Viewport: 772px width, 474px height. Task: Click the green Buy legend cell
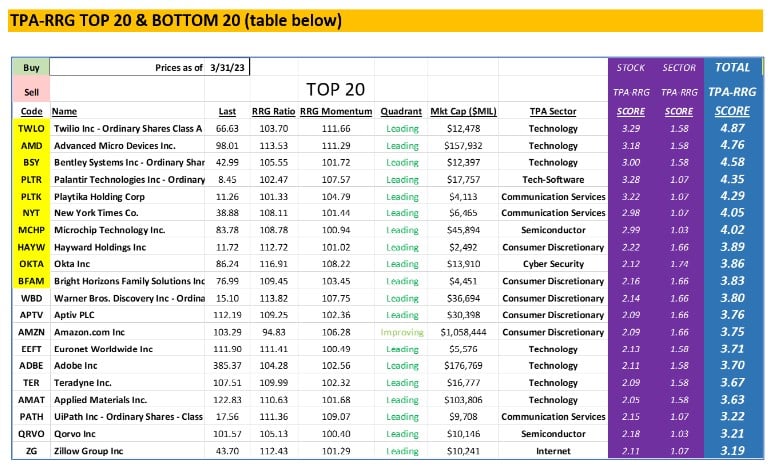pyautogui.click(x=31, y=67)
